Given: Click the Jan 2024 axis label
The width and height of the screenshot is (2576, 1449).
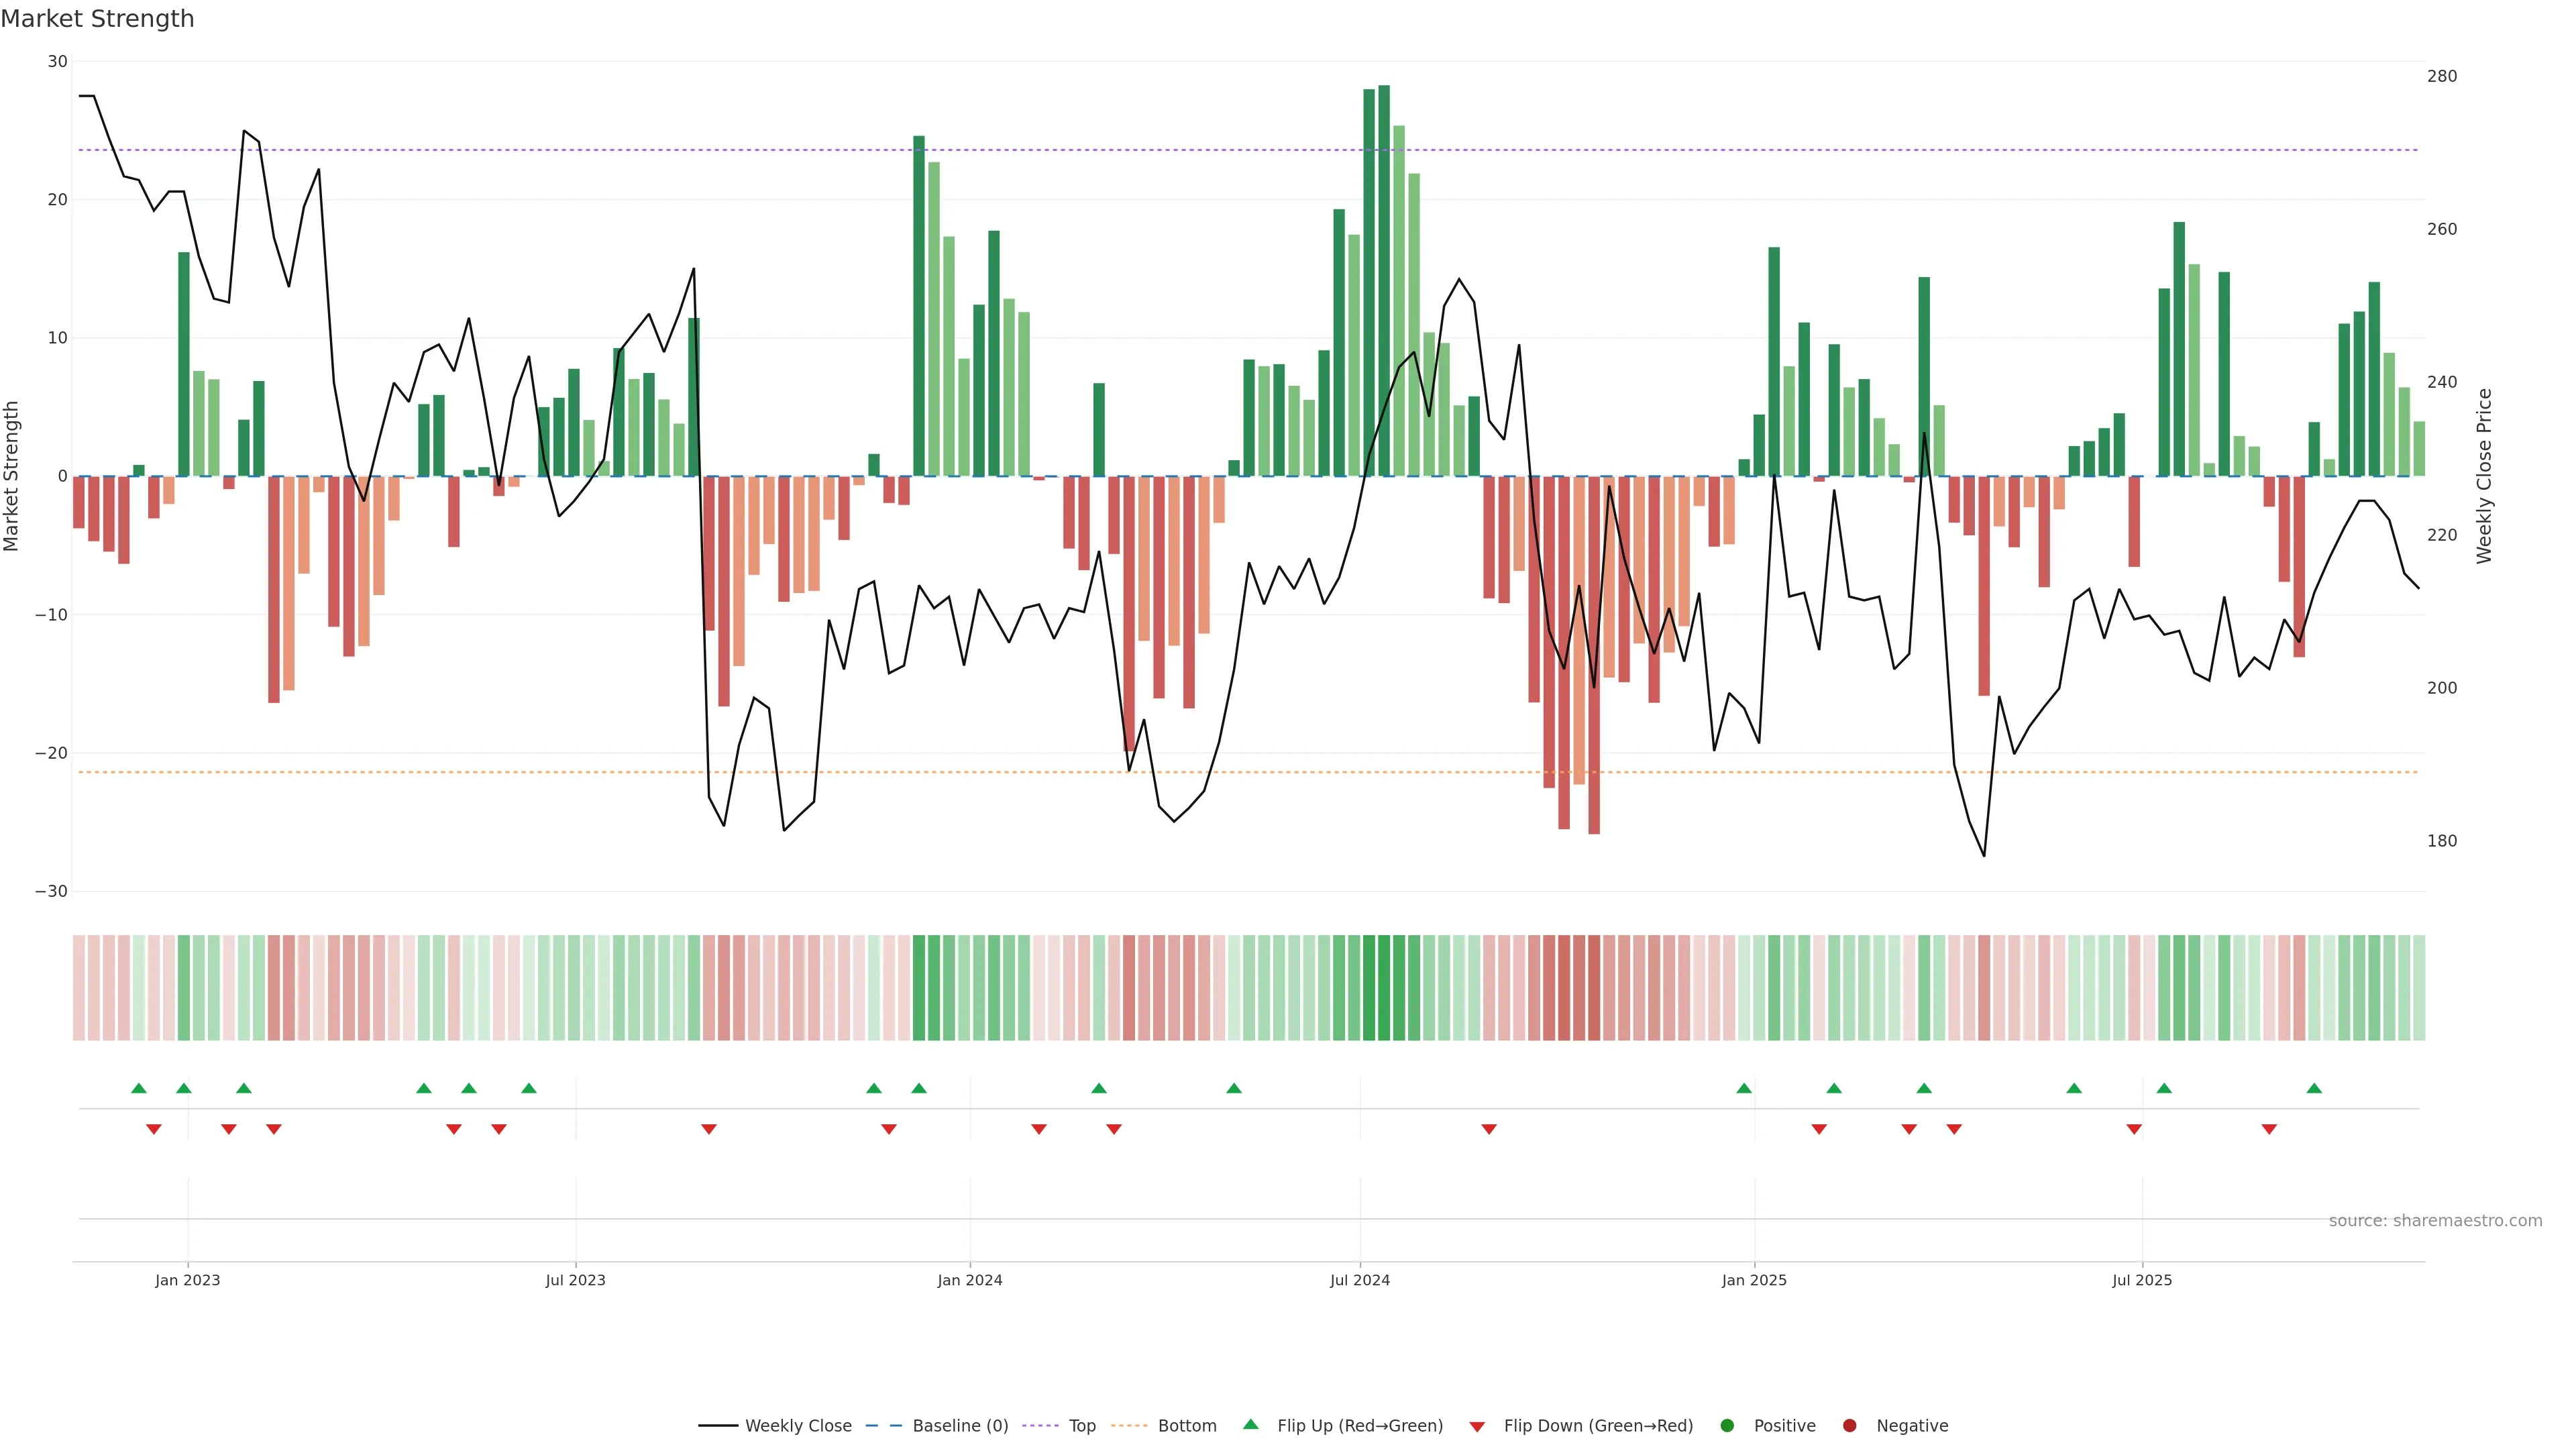Looking at the screenshot, I should (x=969, y=1280).
